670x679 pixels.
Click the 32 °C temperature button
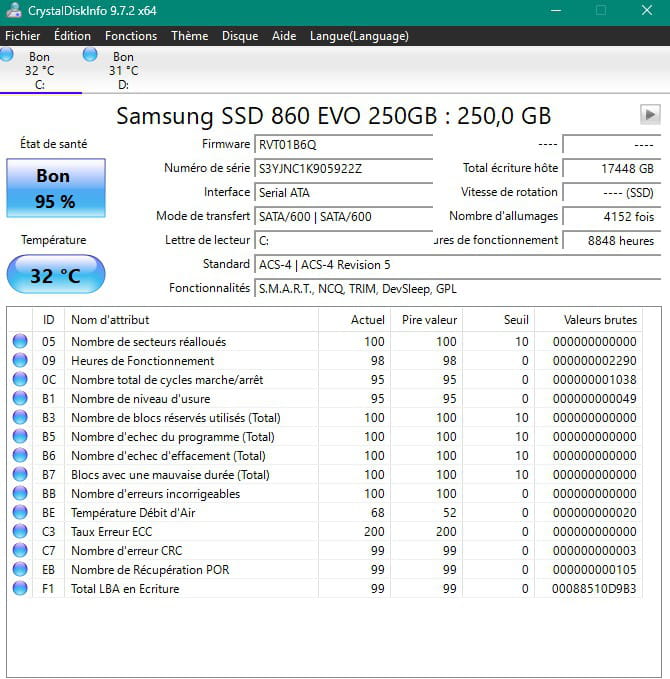(x=55, y=275)
